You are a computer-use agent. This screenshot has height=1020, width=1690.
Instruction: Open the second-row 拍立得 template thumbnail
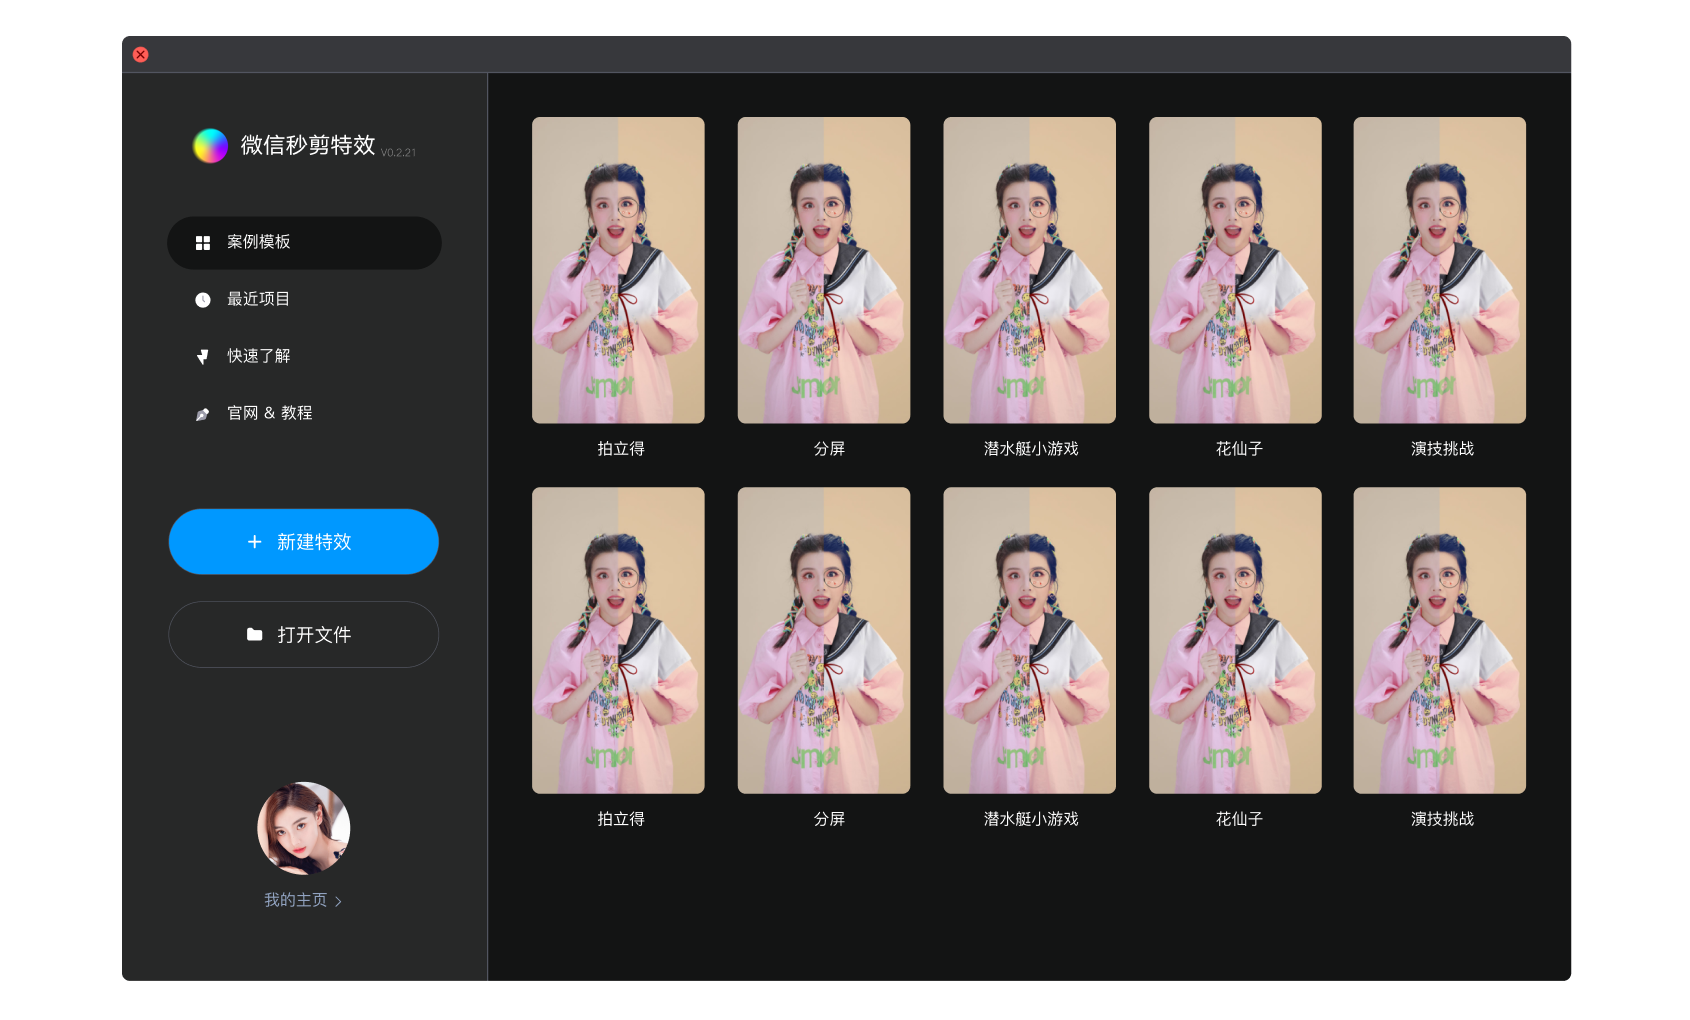(x=618, y=641)
